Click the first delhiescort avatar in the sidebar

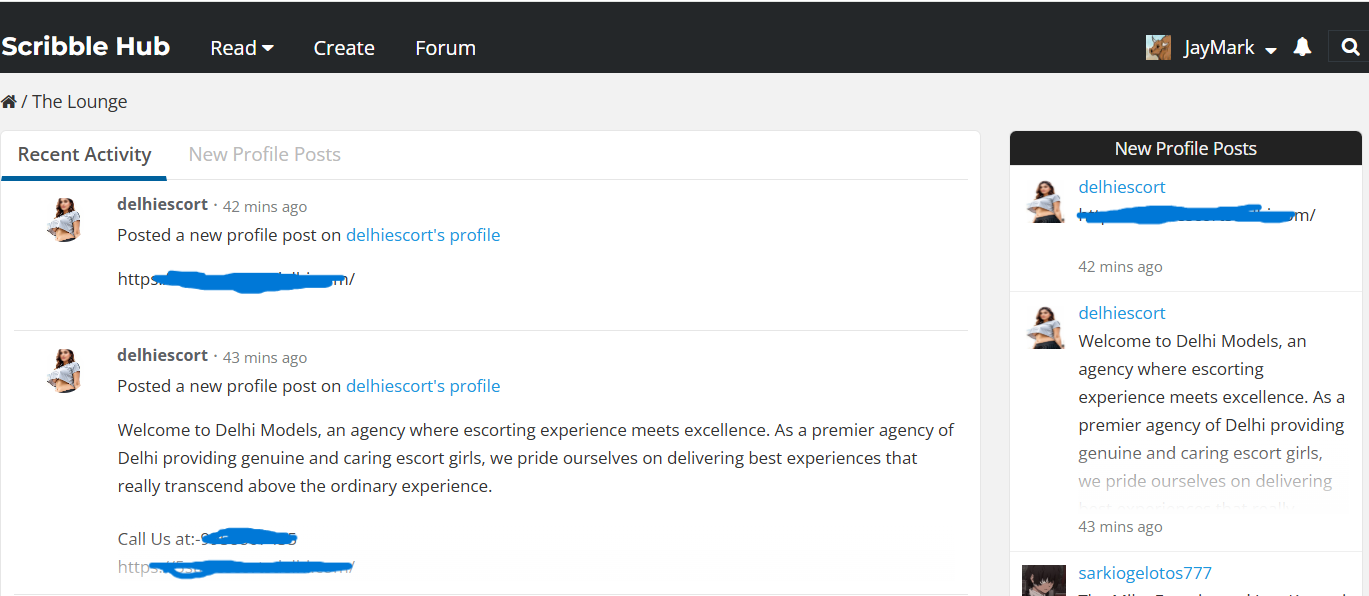pyautogui.click(x=1046, y=201)
